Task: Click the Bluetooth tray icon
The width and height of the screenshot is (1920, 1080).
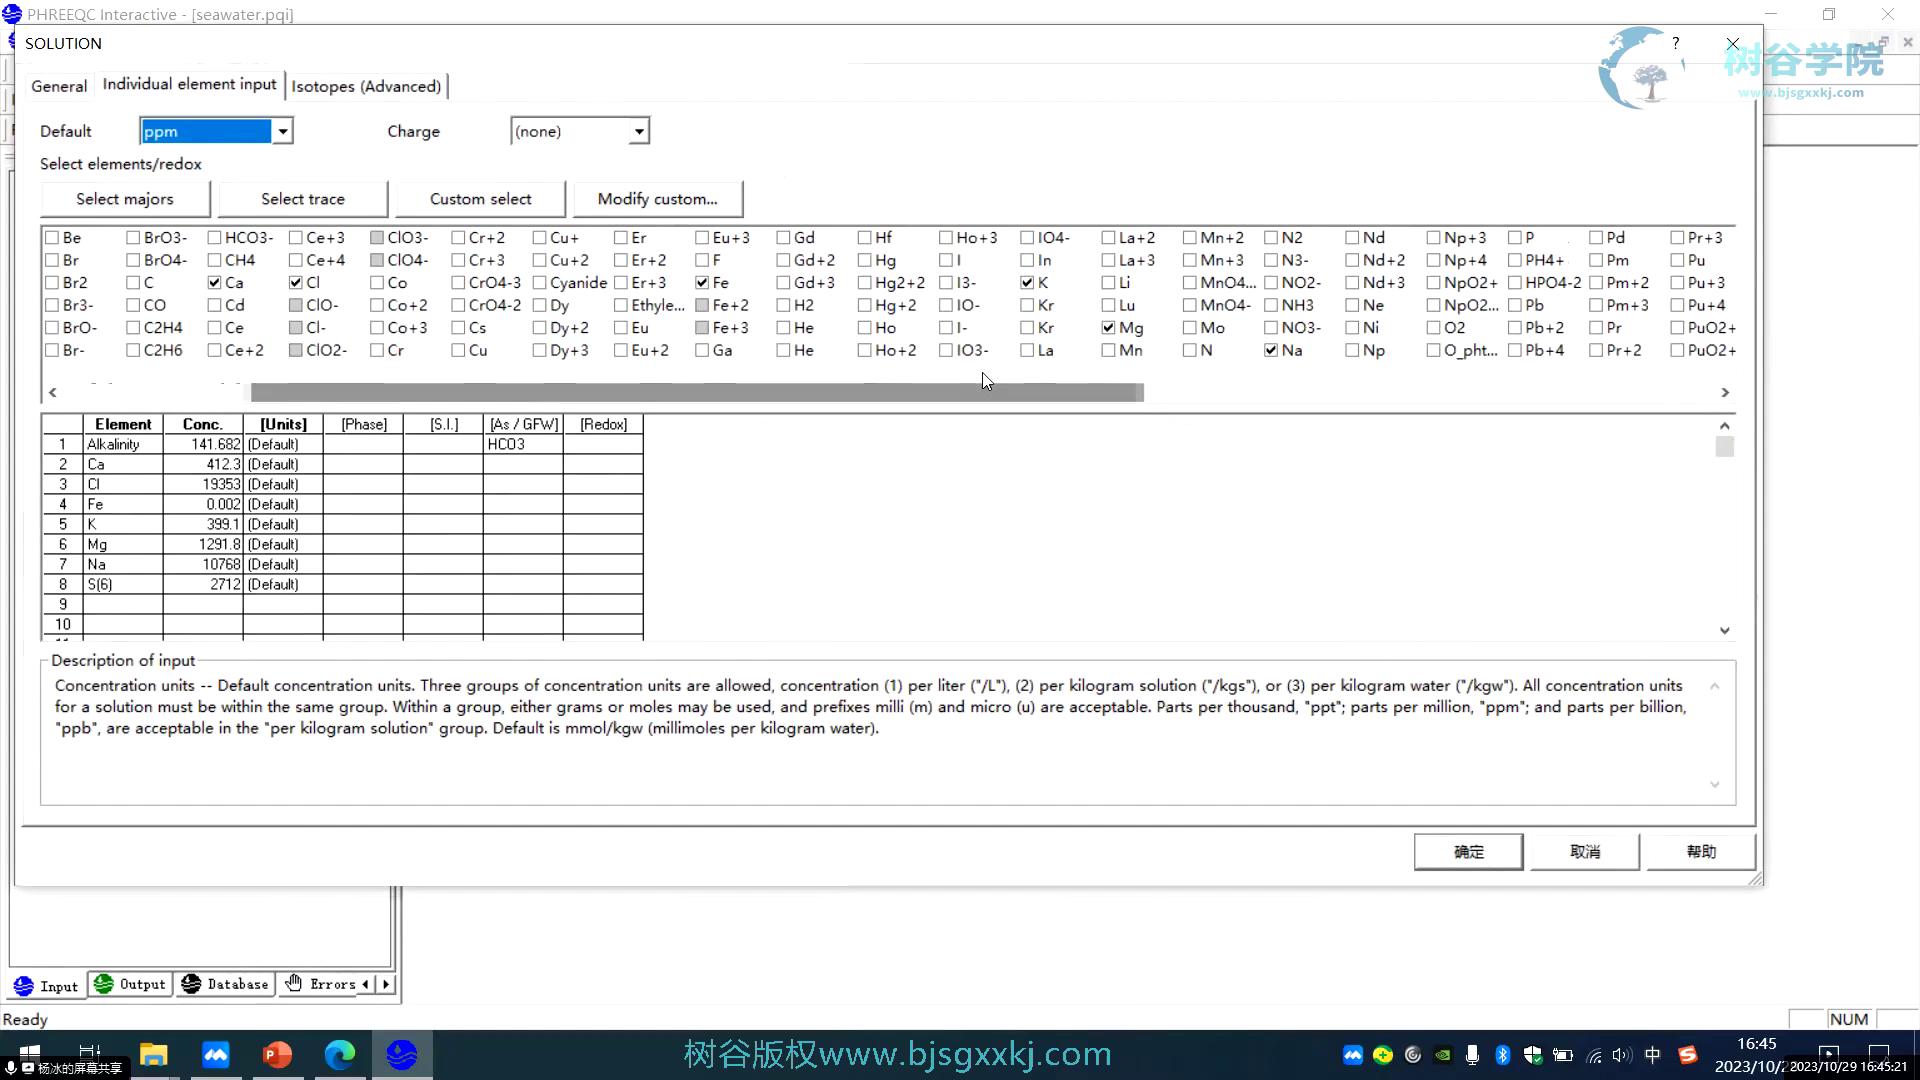Action: click(x=1502, y=1055)
